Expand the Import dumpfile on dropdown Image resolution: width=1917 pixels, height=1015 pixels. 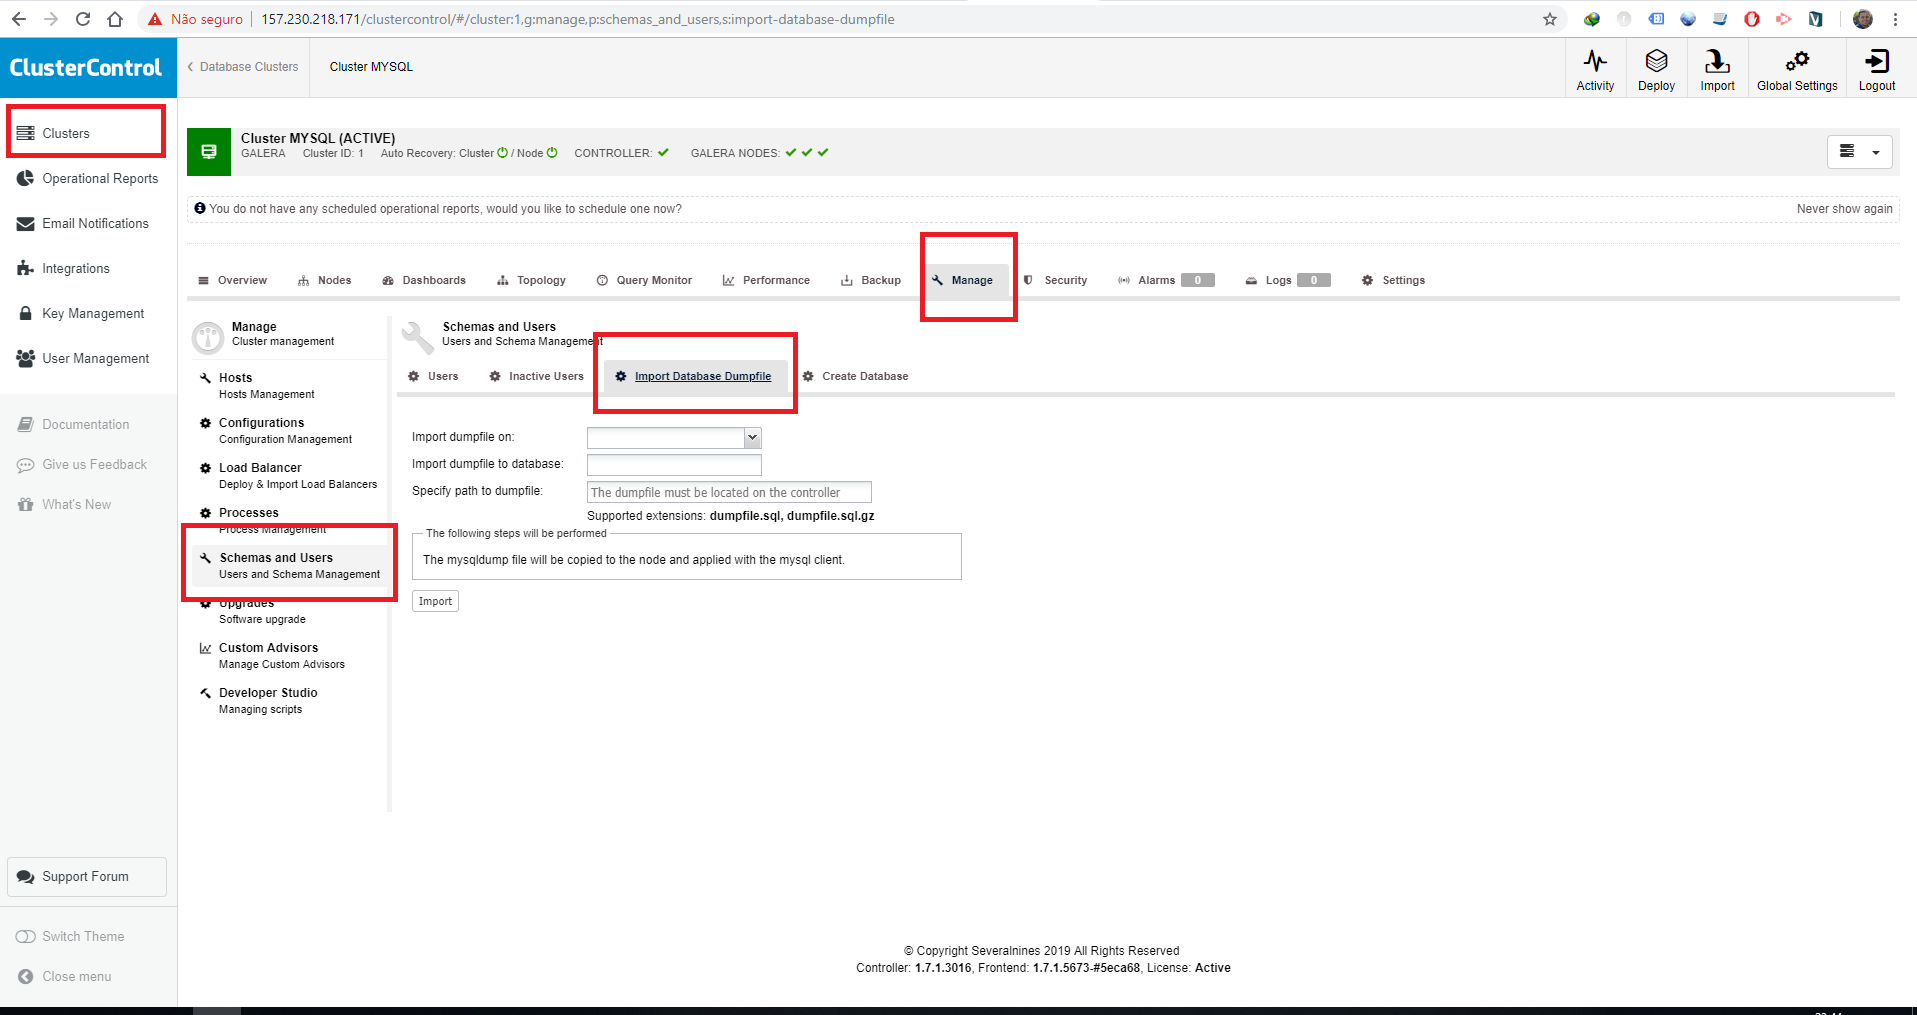coord(752,438)
